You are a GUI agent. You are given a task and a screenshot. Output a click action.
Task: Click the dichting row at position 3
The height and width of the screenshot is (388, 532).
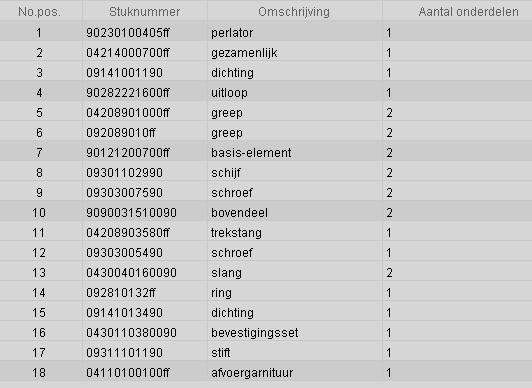266,73
